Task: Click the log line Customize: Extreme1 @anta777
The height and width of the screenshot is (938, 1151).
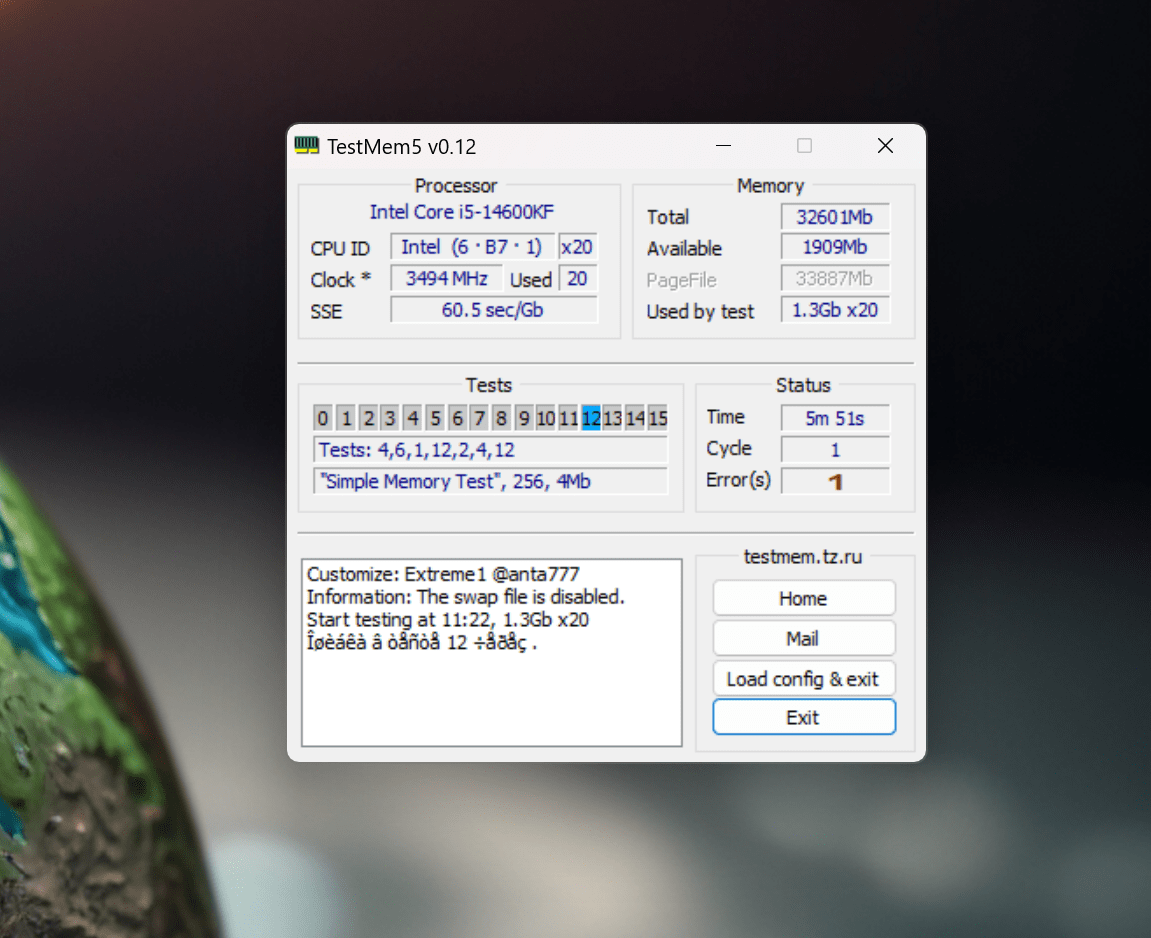Action: (x=443, y=574)
